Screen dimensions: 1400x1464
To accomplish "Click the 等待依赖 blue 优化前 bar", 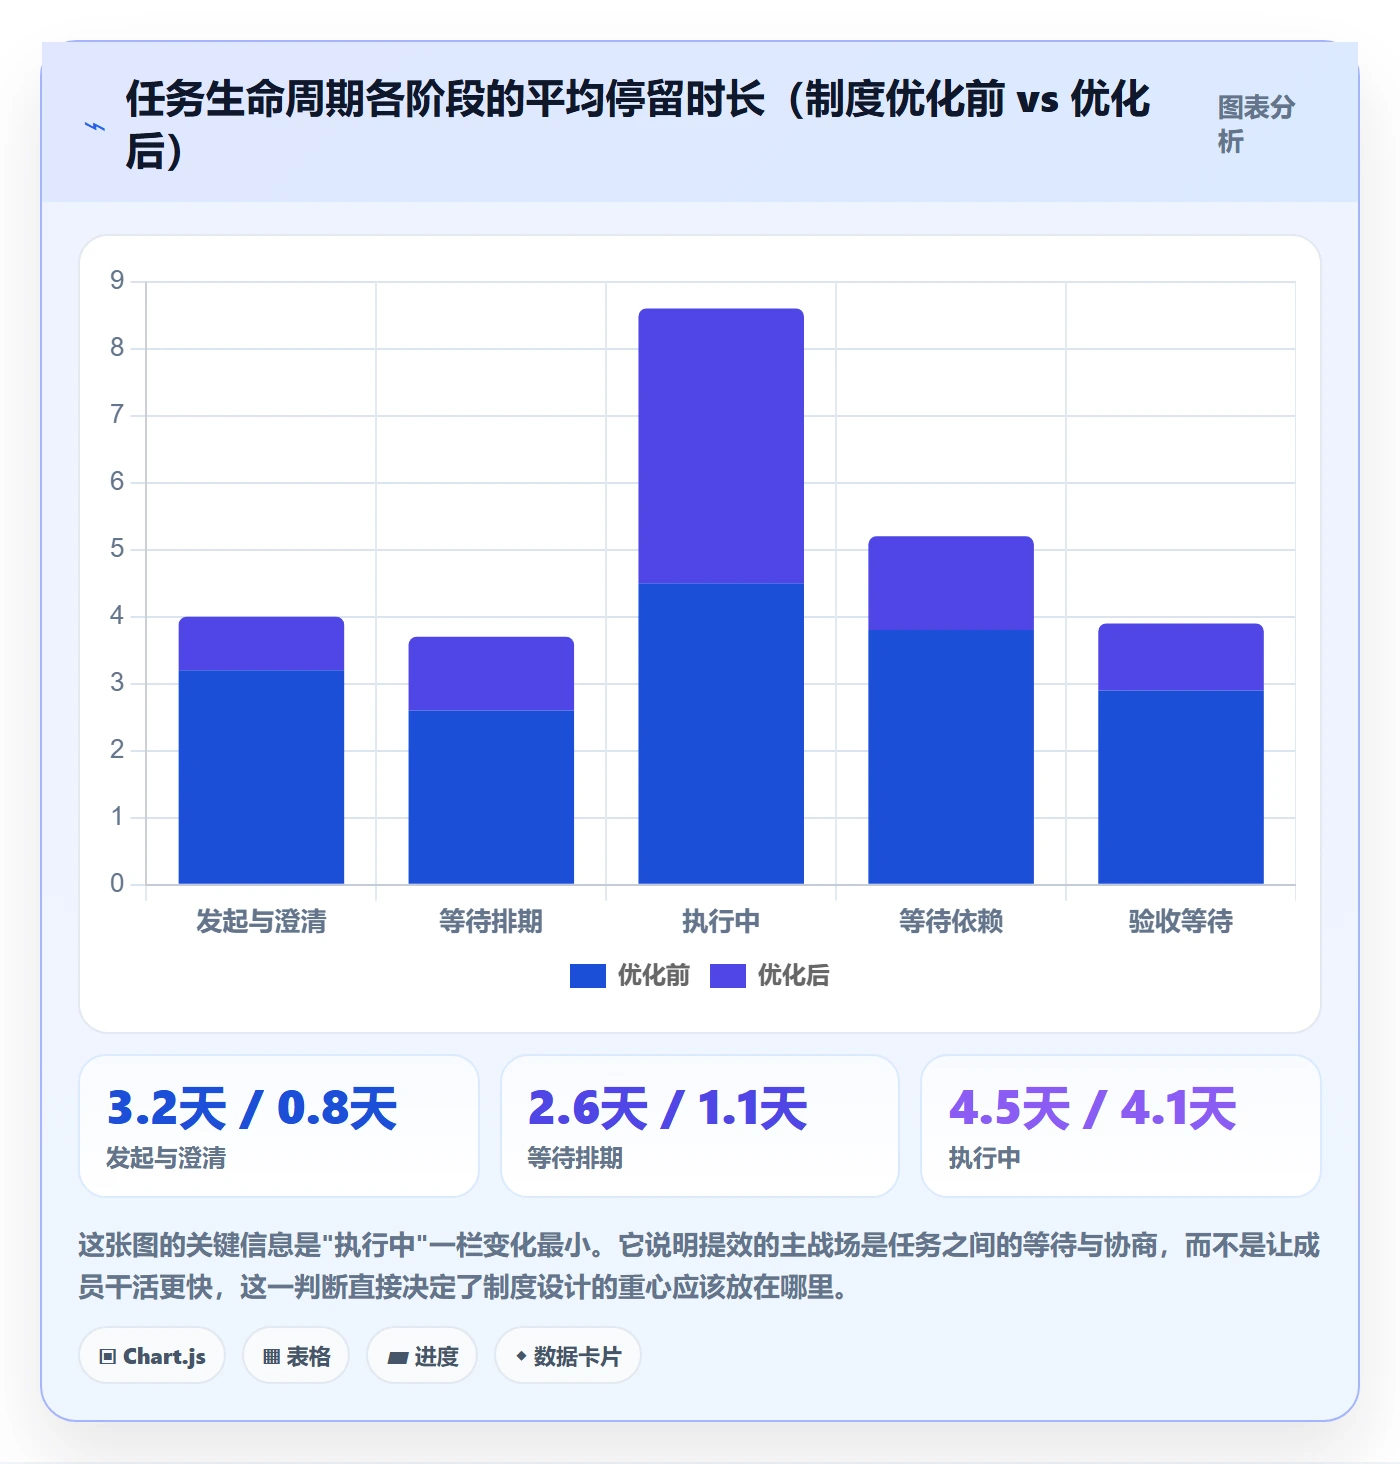I will coord(951,757).
